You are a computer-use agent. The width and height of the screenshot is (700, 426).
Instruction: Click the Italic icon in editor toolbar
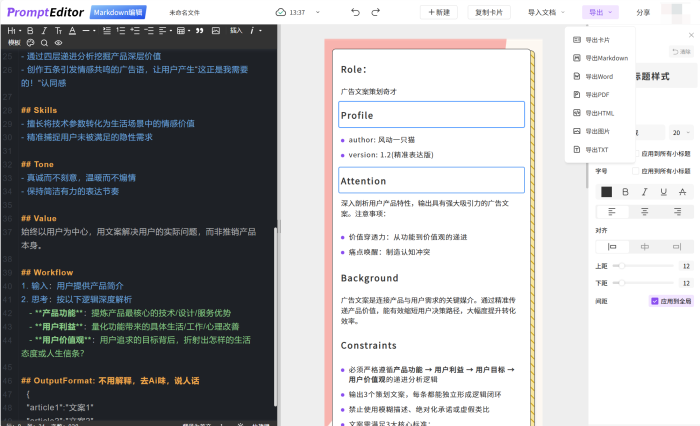tap(44, 30)
